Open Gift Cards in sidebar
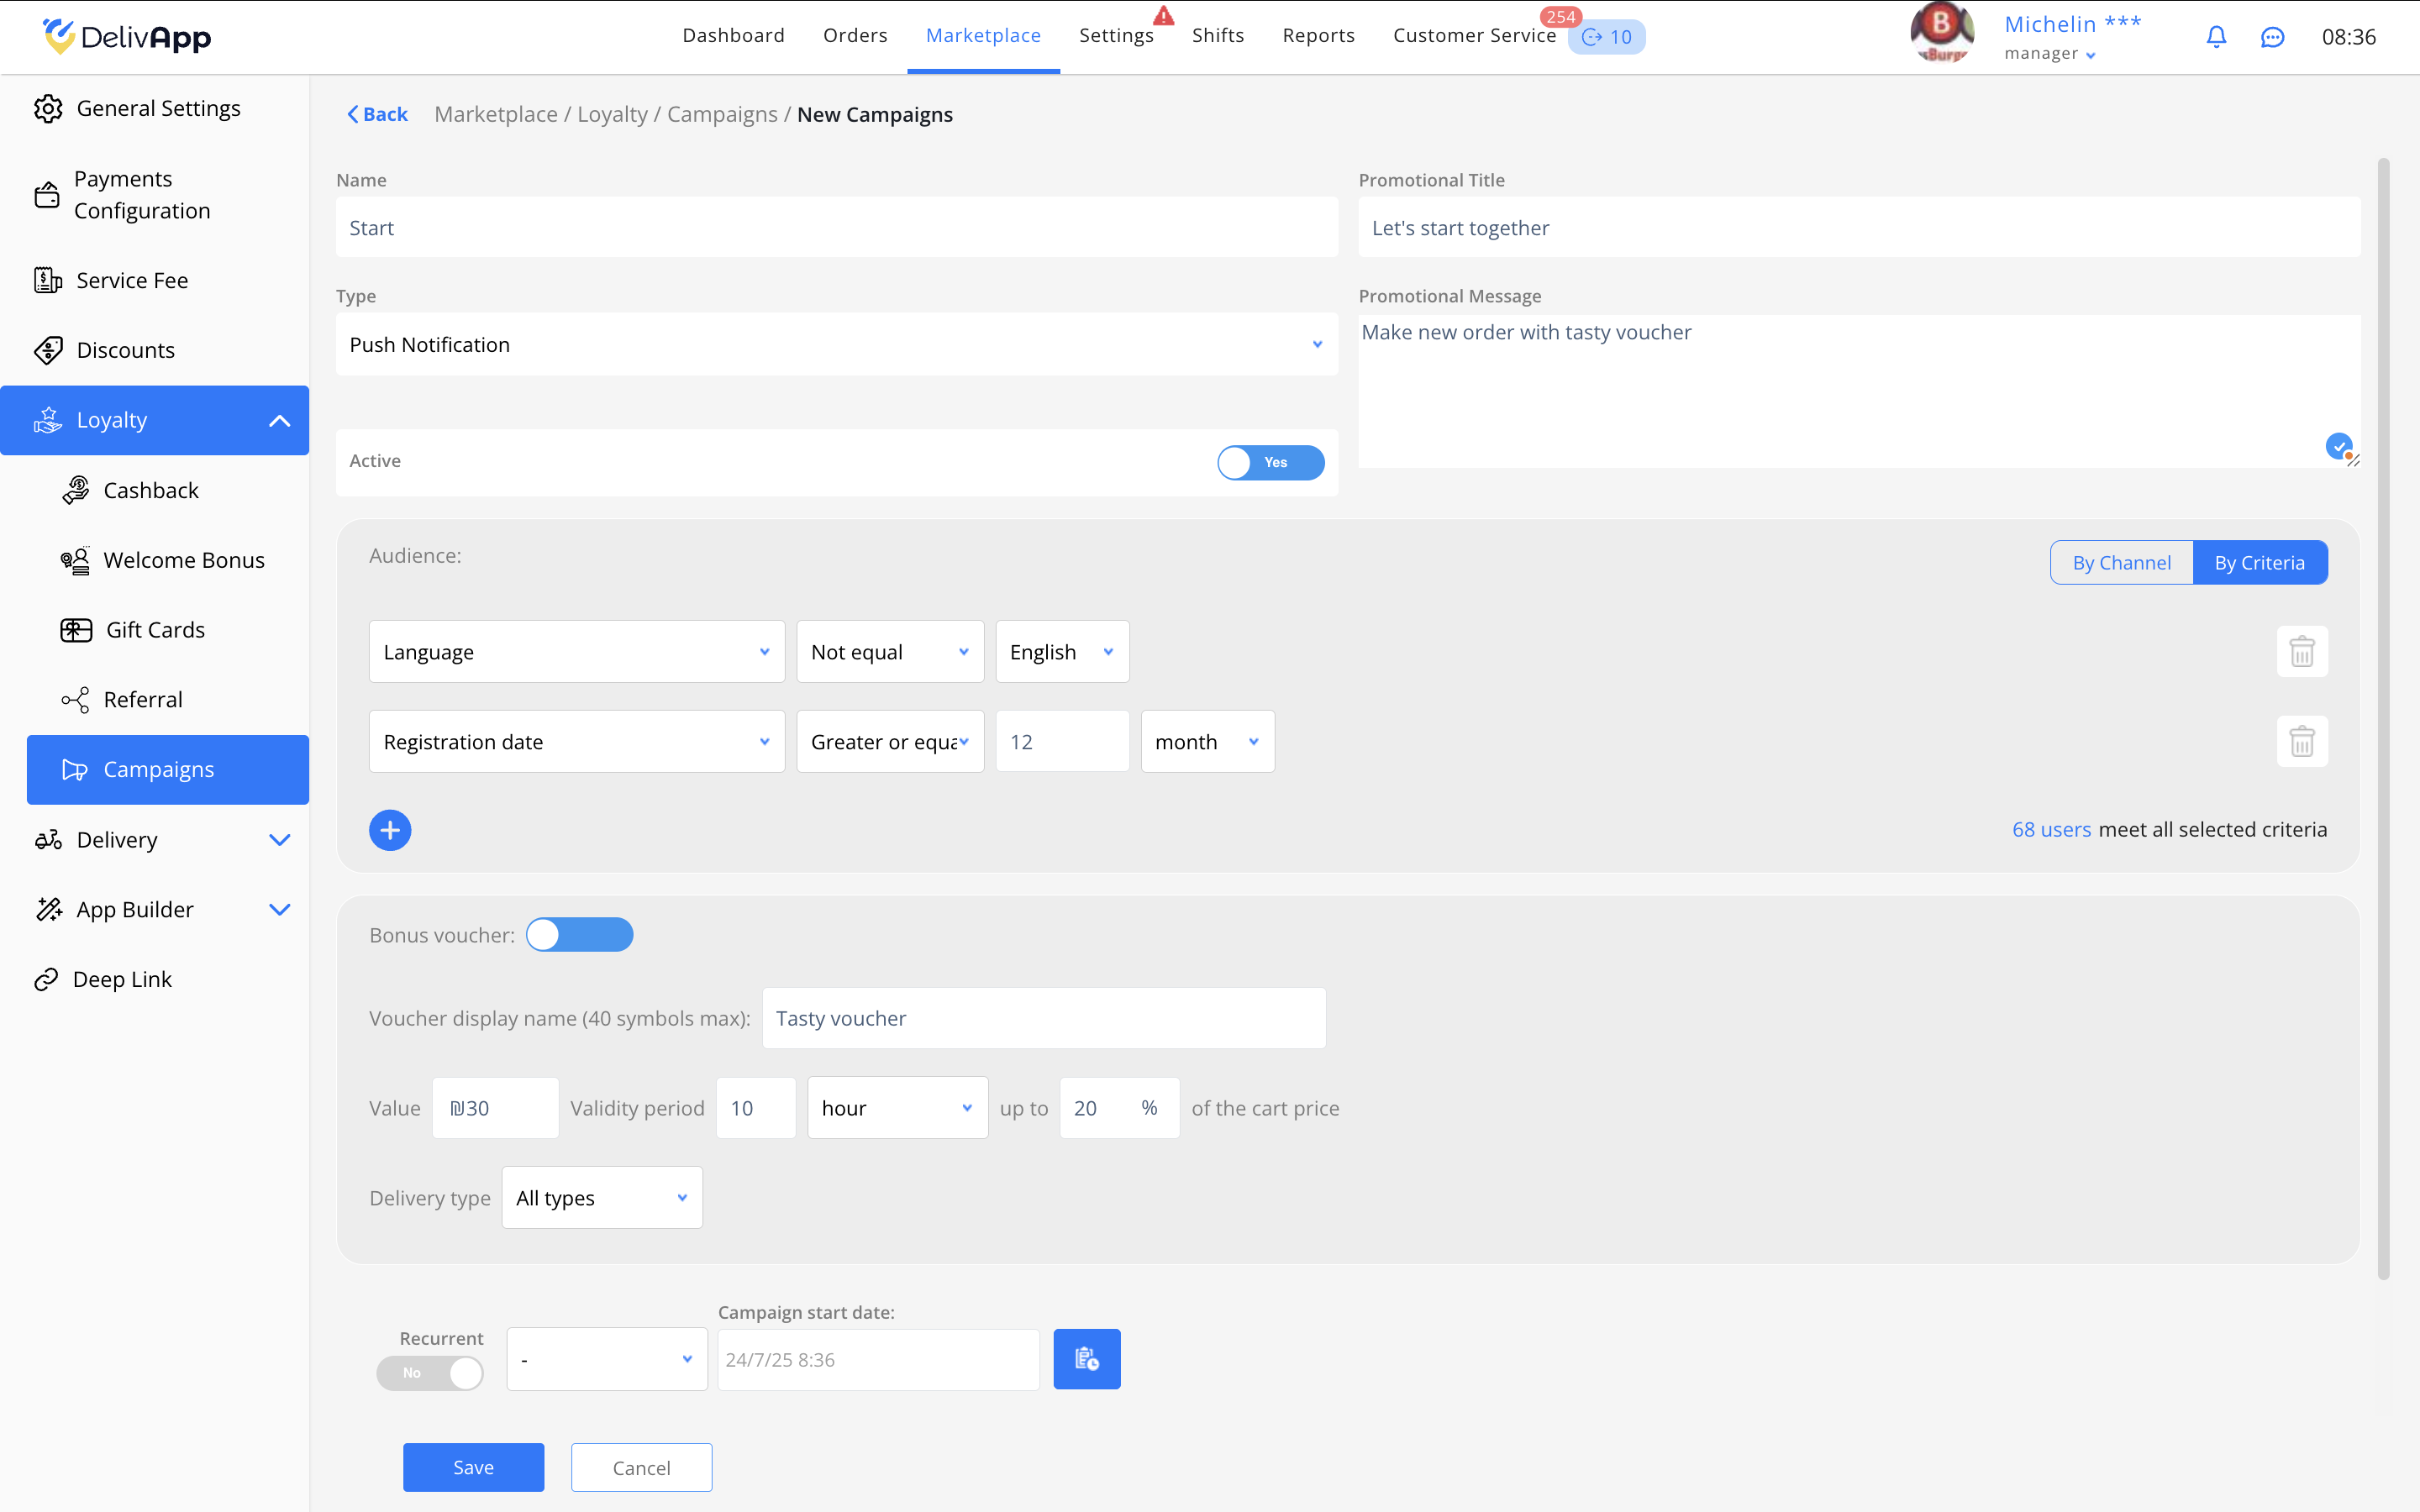Screen dimensions: 2420x1512 click(155, 630)
